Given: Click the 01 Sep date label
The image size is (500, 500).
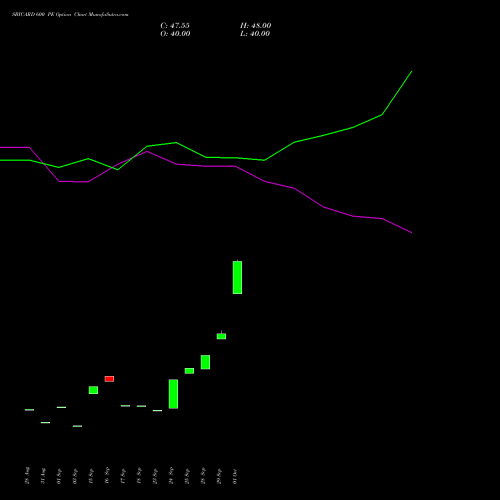Looking at the screenshot, I should [x=59, y=476].
